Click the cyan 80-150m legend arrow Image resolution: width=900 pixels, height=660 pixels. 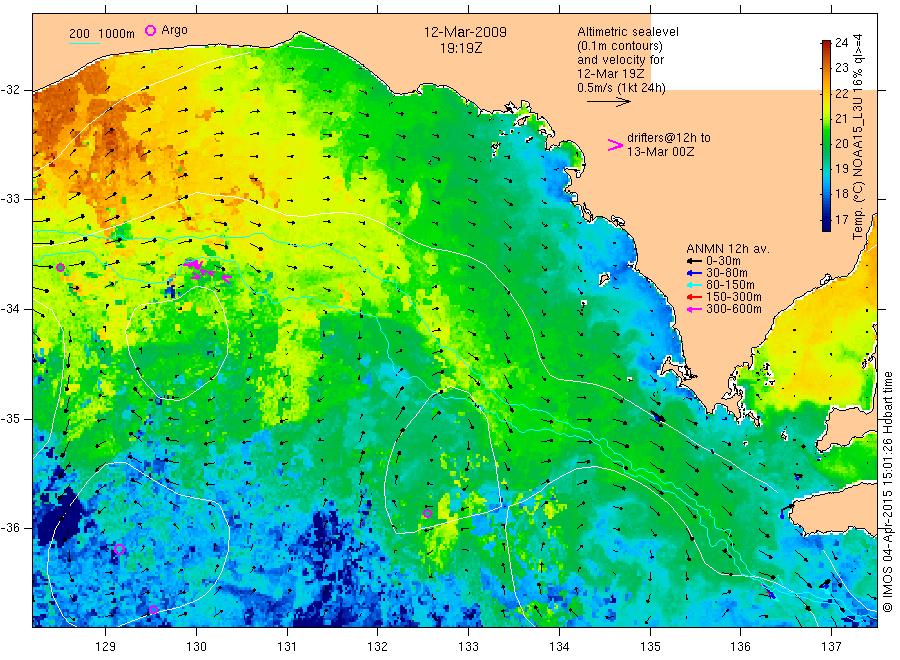click(695, 285)
